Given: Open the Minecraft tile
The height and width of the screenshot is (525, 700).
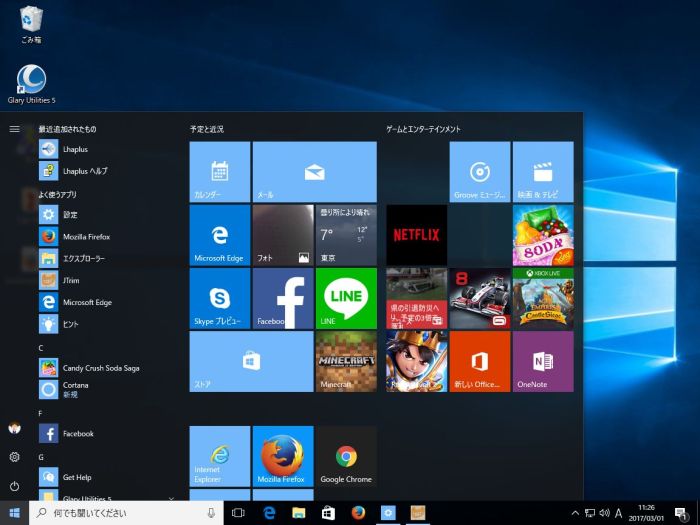Looking at the screenshot, I should point(346,361).
